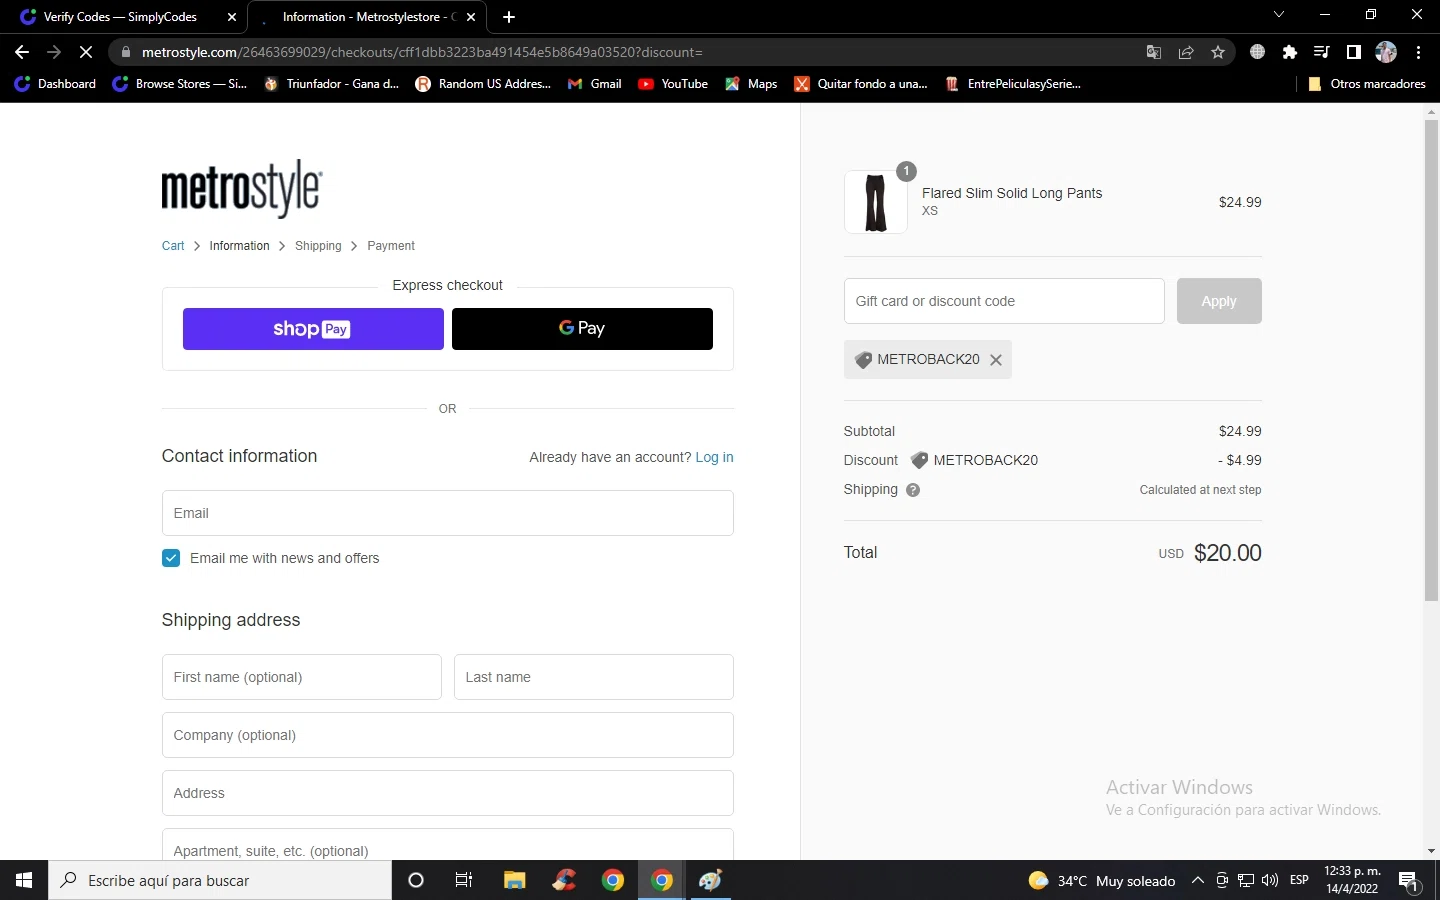
Task: Pay with Google Pay express checkout
Action: (582, 329)
